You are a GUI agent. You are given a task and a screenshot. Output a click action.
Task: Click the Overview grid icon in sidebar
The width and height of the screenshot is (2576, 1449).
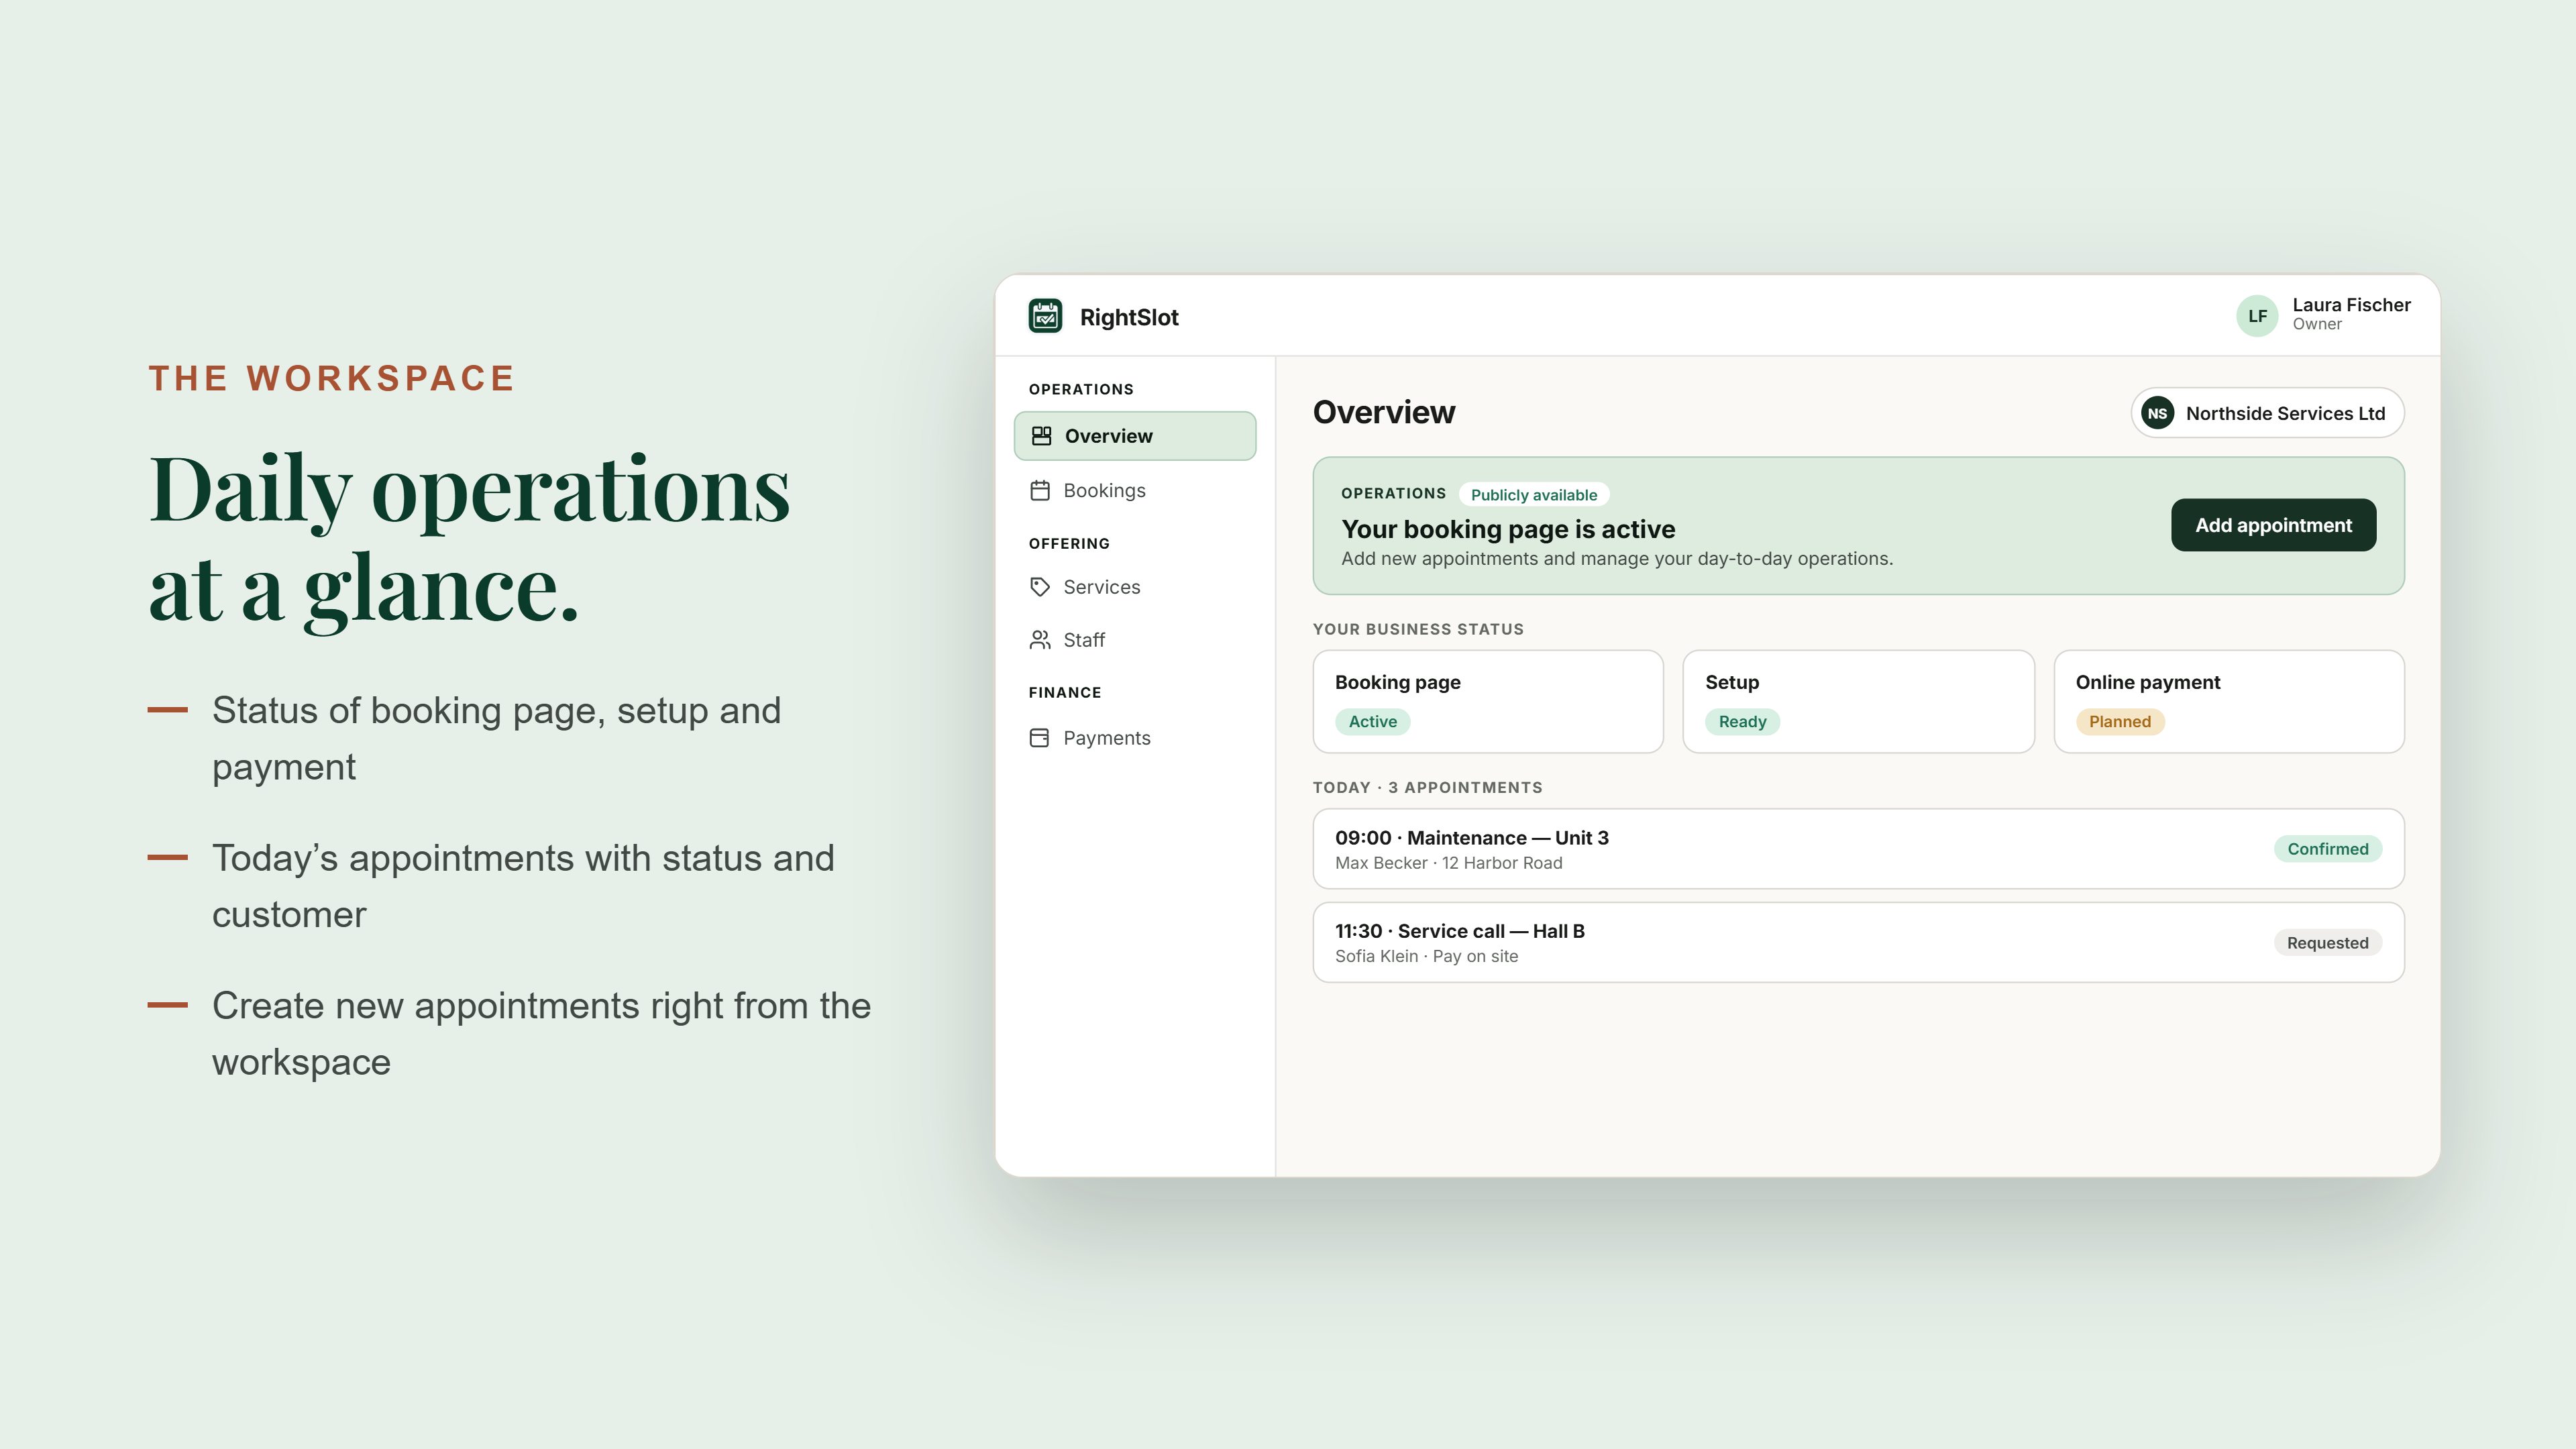(1041, 436)
